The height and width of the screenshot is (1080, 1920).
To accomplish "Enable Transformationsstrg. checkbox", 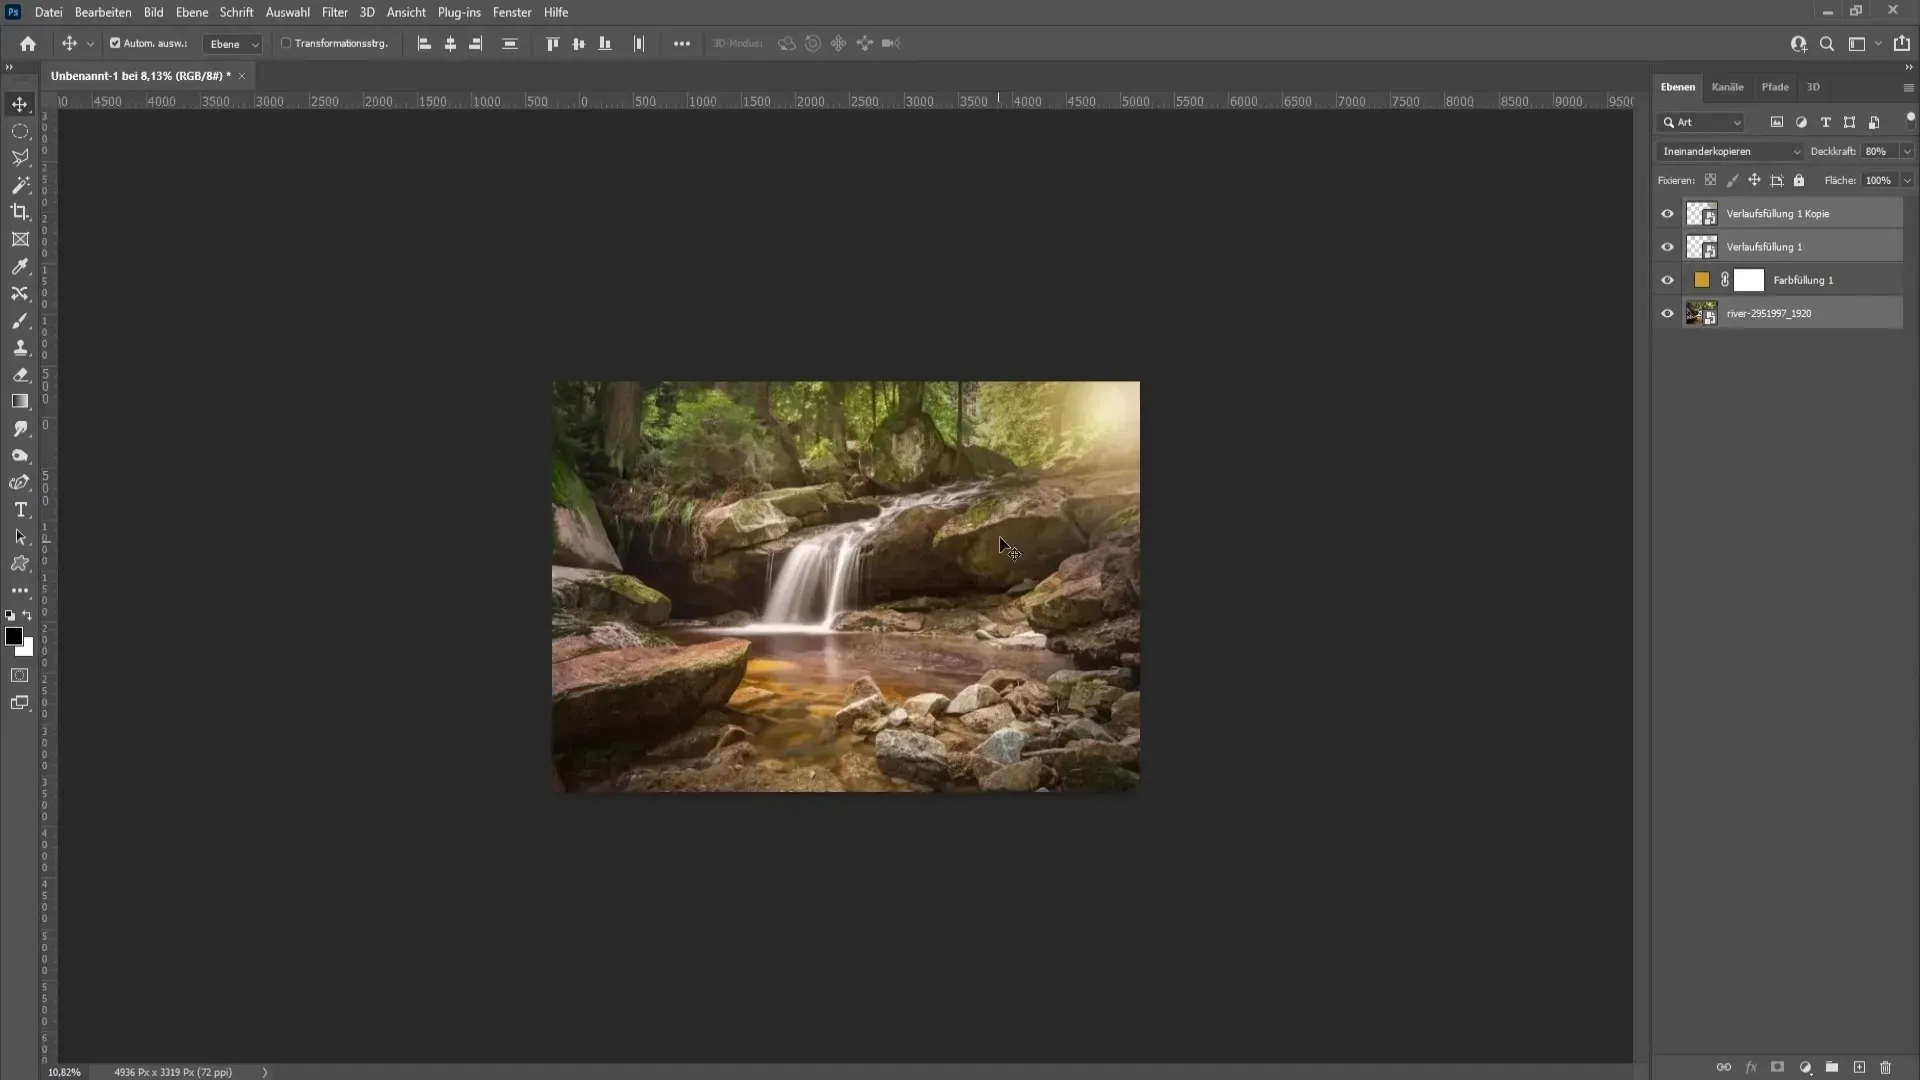I will (286, 43).
